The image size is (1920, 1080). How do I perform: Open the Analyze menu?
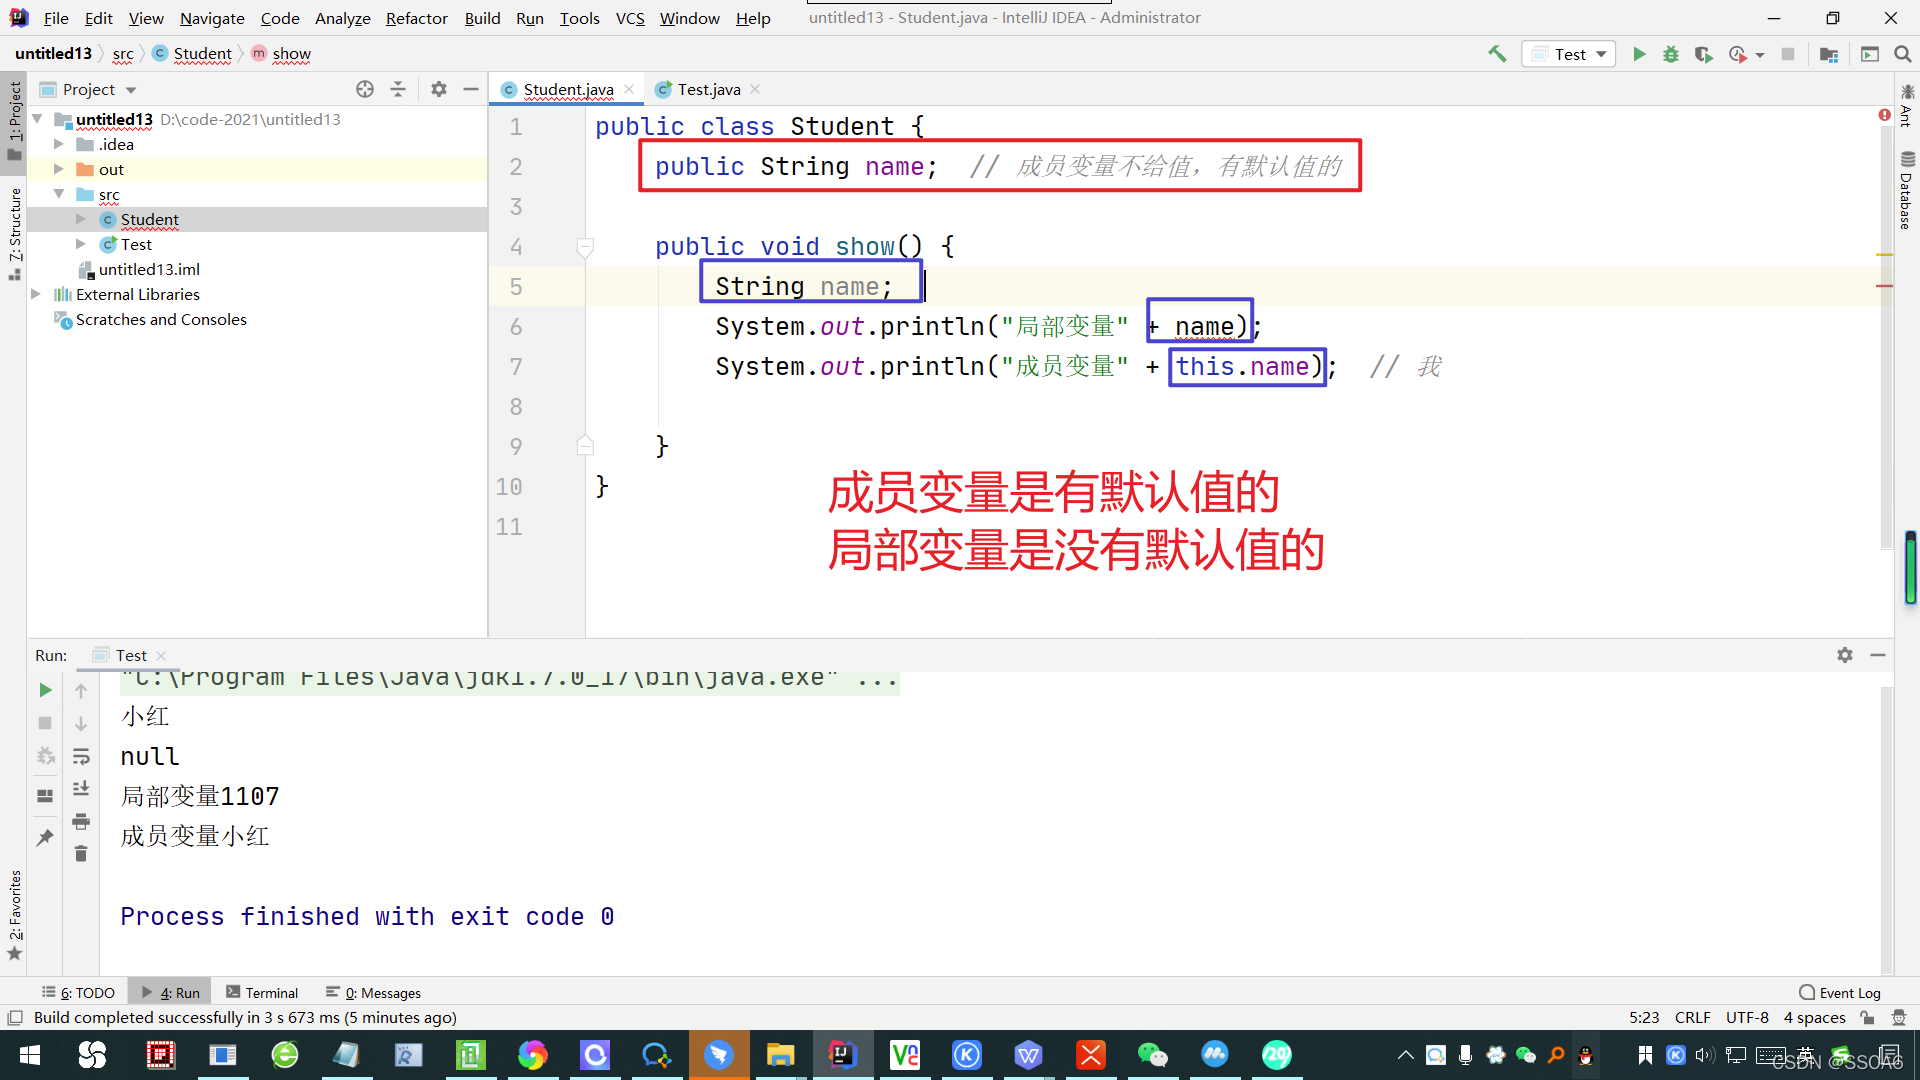pos(342,18)
